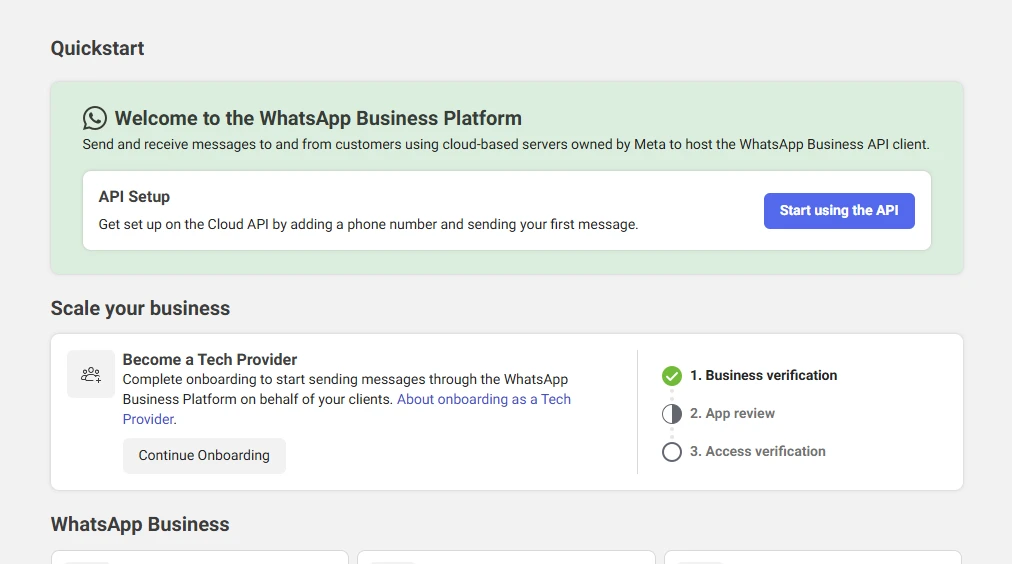Click Continue Onboarding button
Screen dimensions: 1012x564
pyautogui.click(x=204, y=456)
